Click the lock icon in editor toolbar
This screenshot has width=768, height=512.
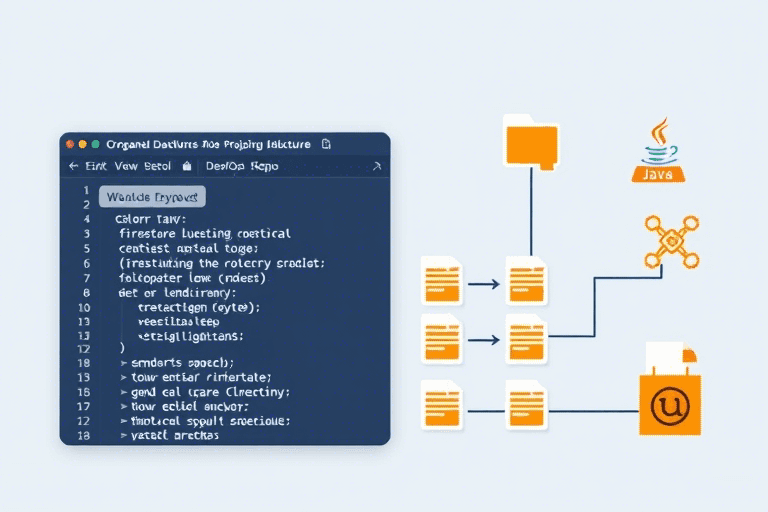tap(187, 167)
